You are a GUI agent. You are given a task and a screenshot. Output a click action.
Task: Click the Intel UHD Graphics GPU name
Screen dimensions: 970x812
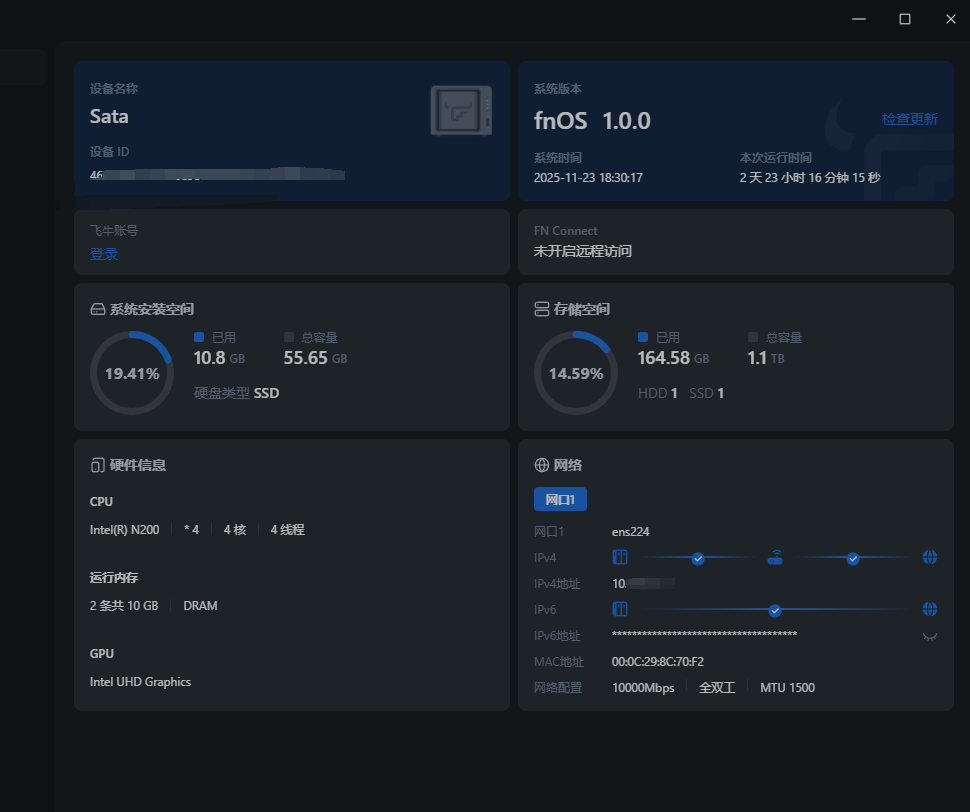tap(140, 682)
